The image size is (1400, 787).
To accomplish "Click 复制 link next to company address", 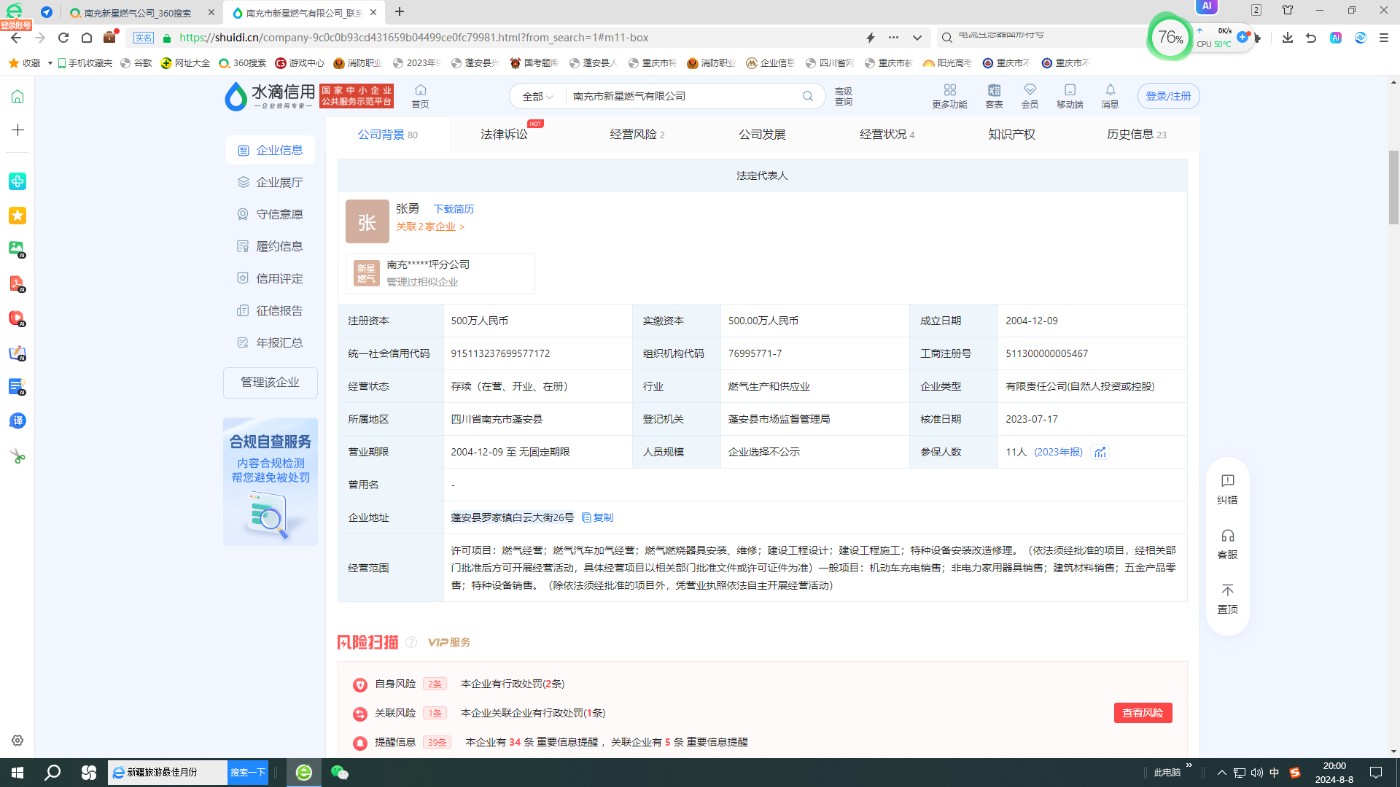I will (597, 518).
